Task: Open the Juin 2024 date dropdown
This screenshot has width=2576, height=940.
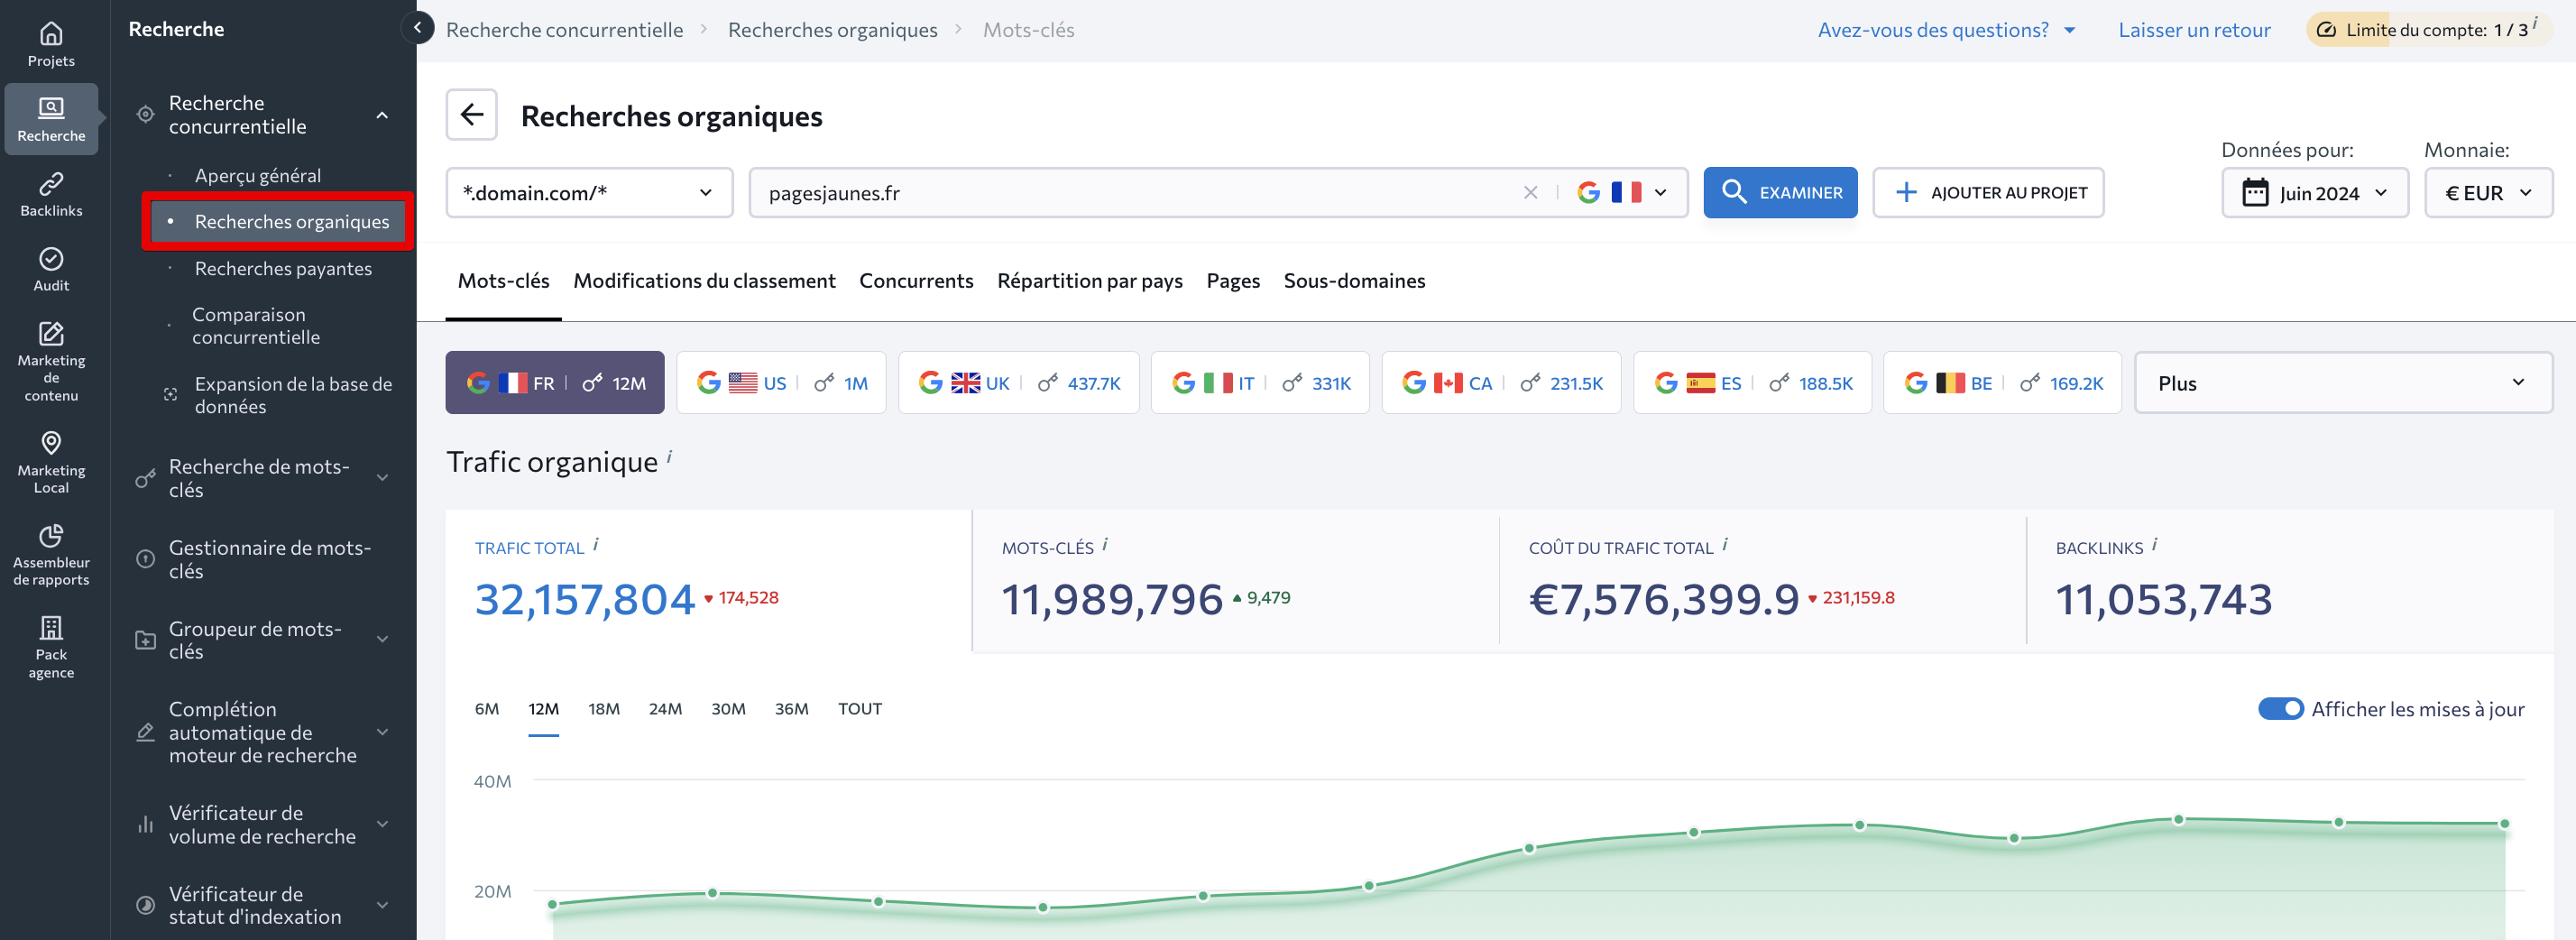Action: (x=2315, y=192)
